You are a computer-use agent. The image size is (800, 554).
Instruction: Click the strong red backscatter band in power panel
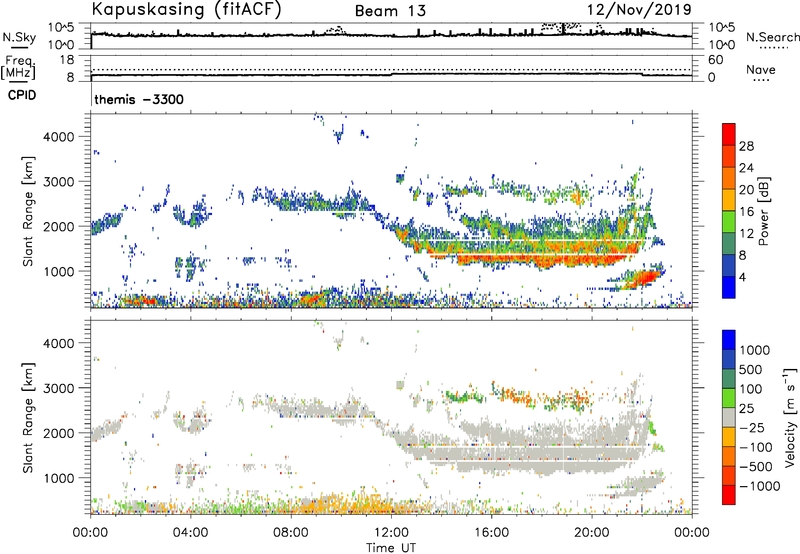pyautogui.click(x=541, y=257)
